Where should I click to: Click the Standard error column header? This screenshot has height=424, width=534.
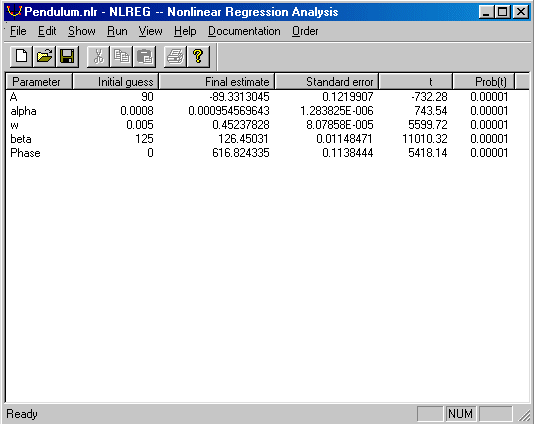pos(327,82)
